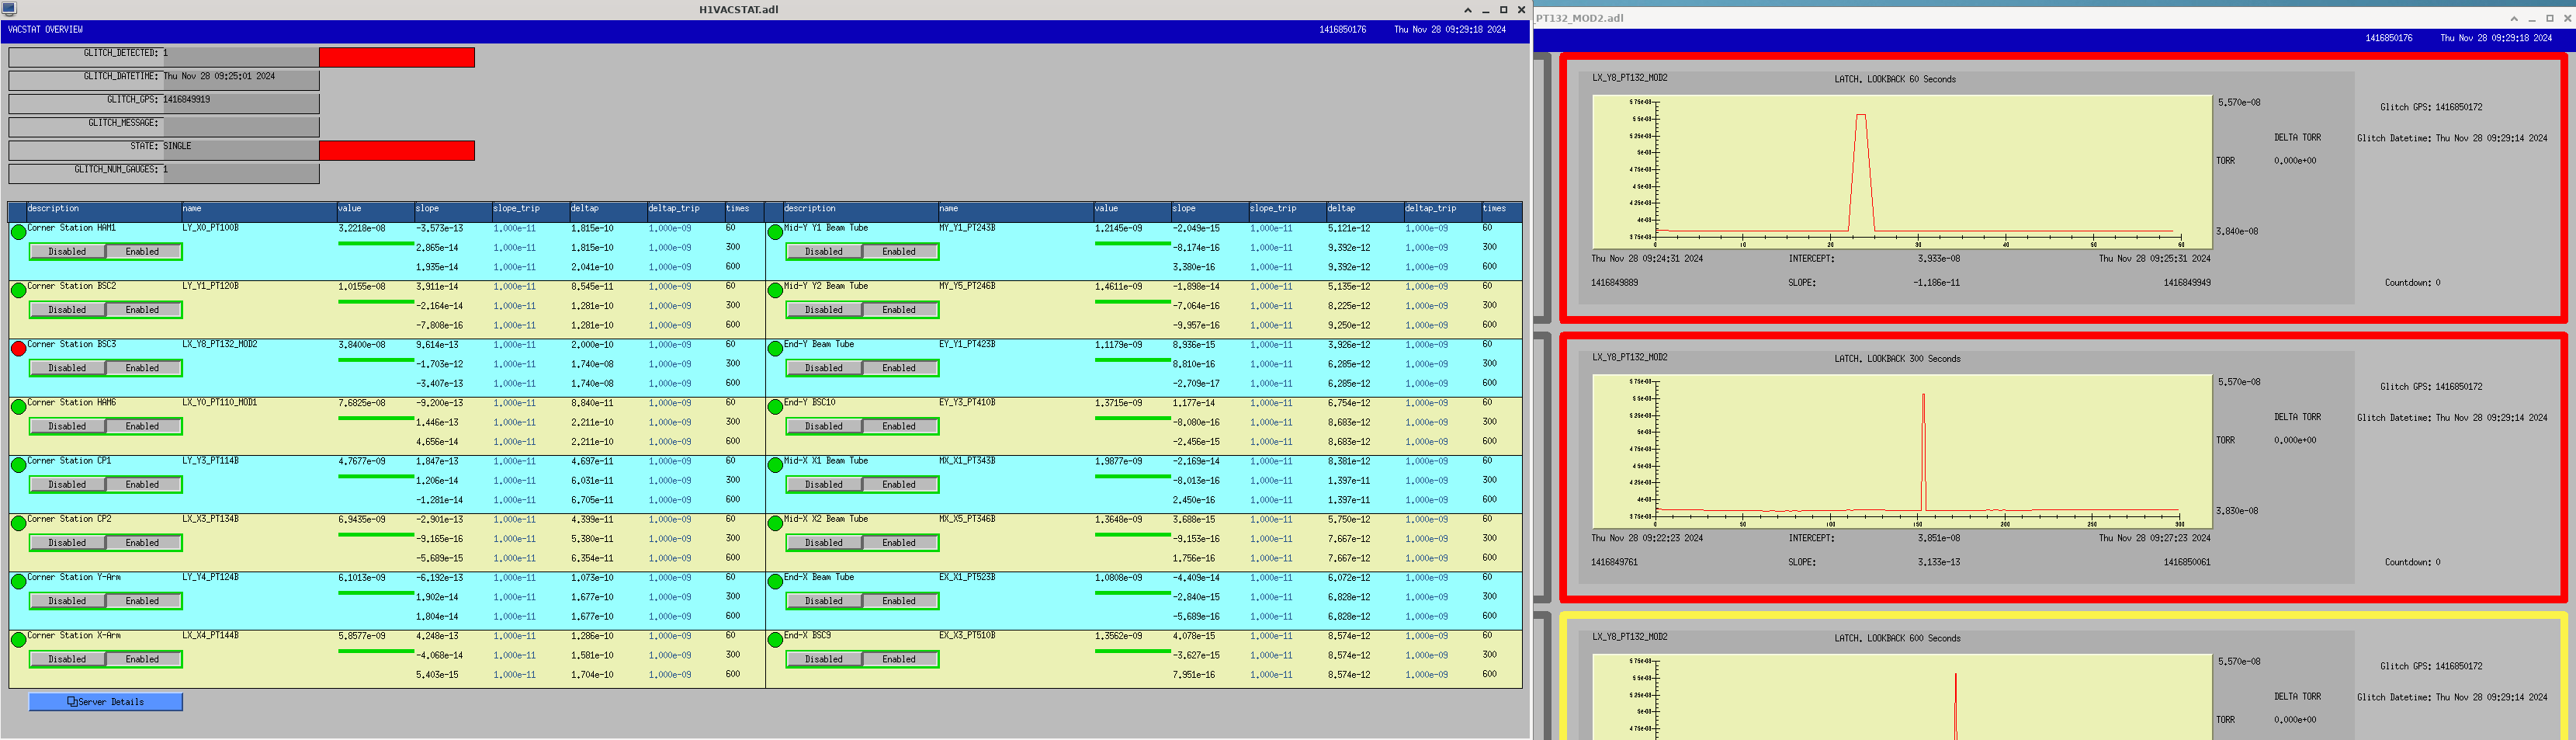The image size is (2576, 740).
Task: Shade the PT132_MOD2 window with the up-arrow button
Action: (2514, 18)
